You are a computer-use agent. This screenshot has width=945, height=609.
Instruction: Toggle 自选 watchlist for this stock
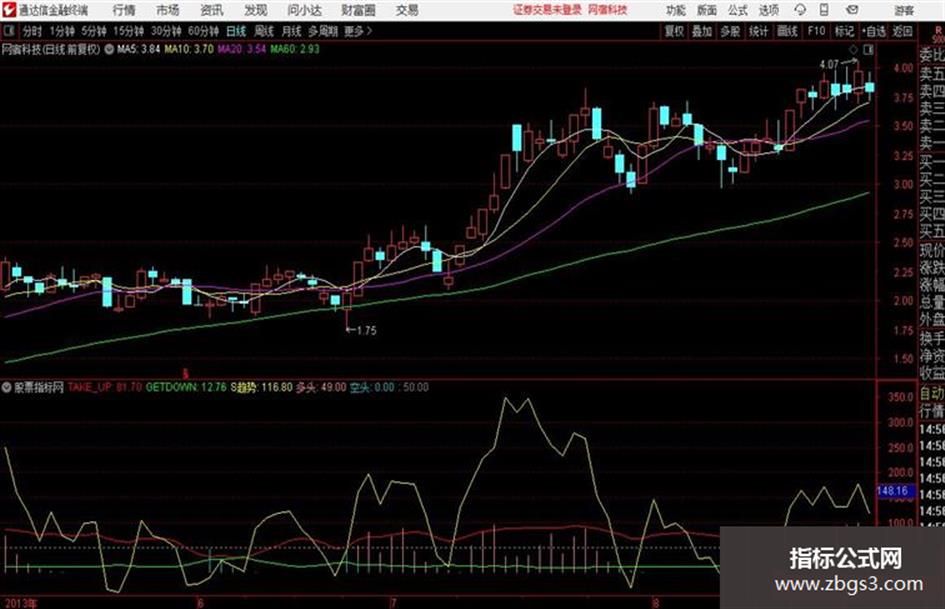coord(873,31)
